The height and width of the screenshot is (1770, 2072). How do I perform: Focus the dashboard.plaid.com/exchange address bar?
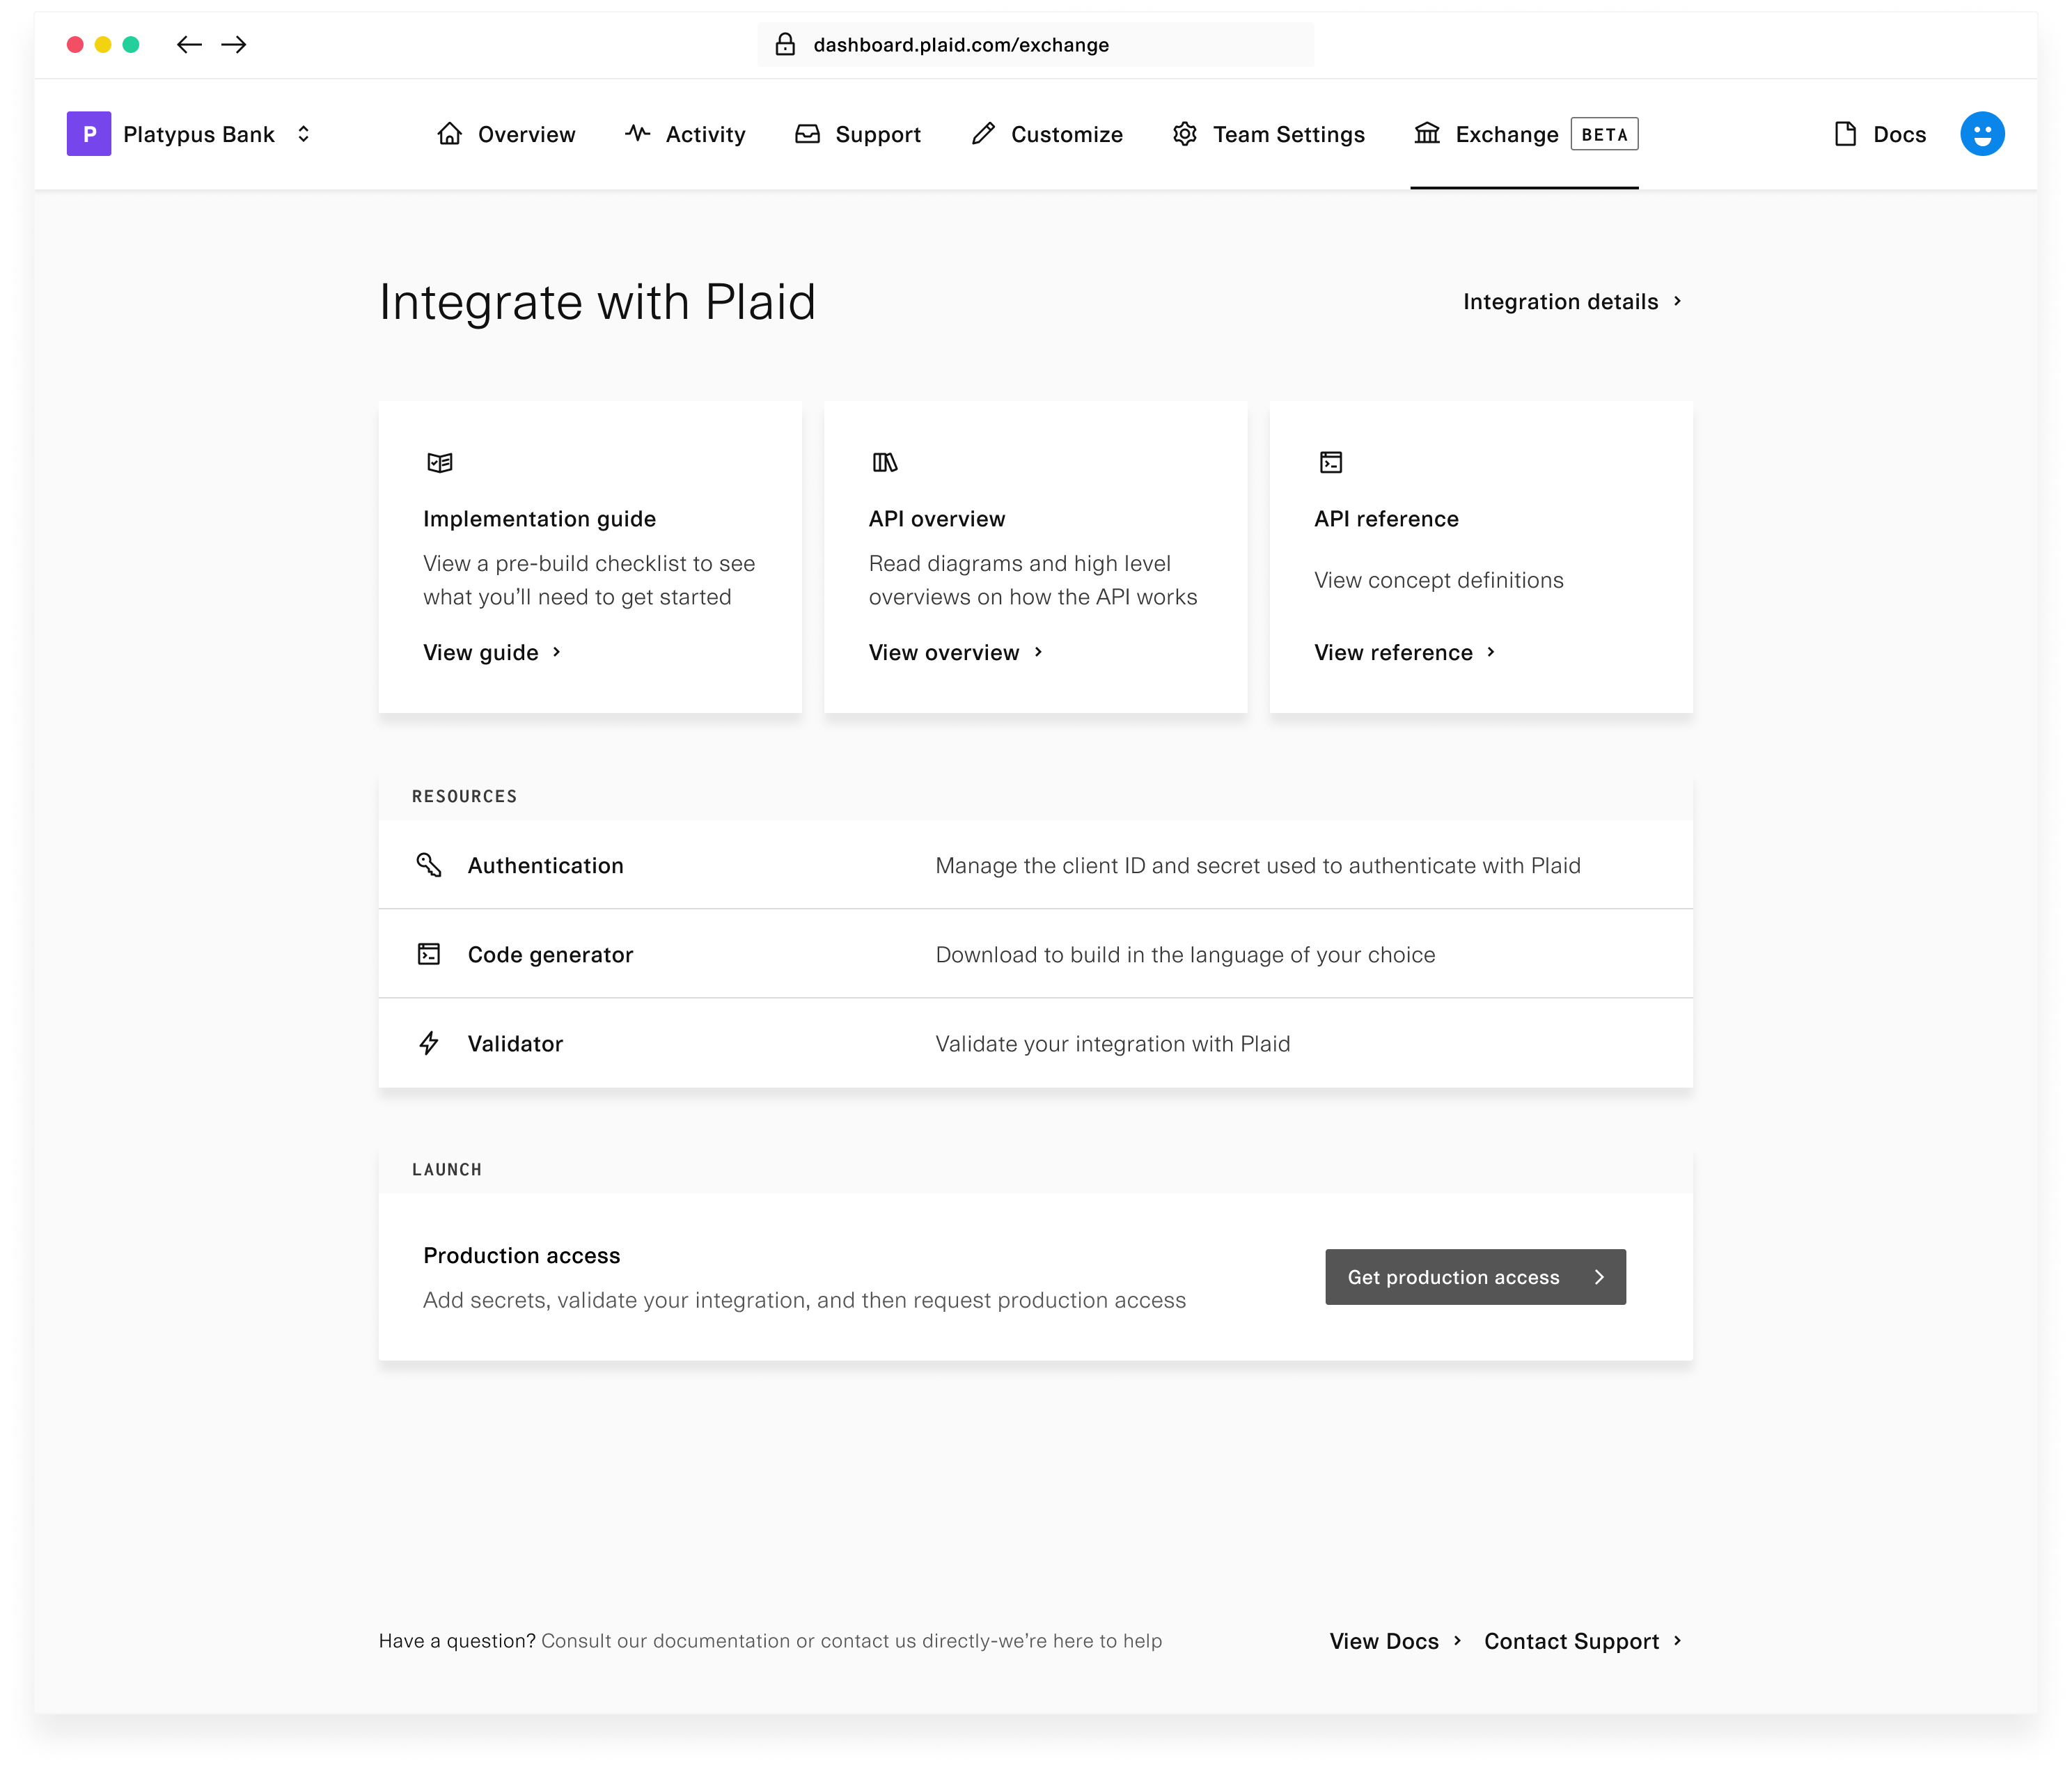(x=1035, y=45)
